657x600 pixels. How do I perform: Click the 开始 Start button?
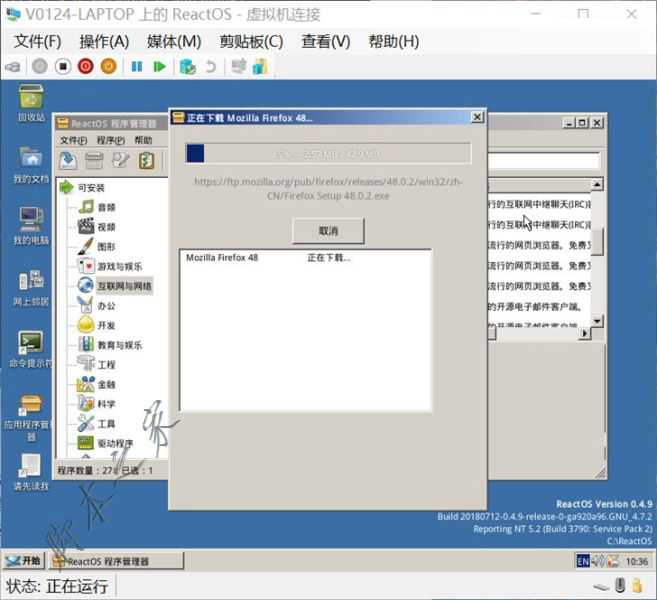[x=25, y=561]
